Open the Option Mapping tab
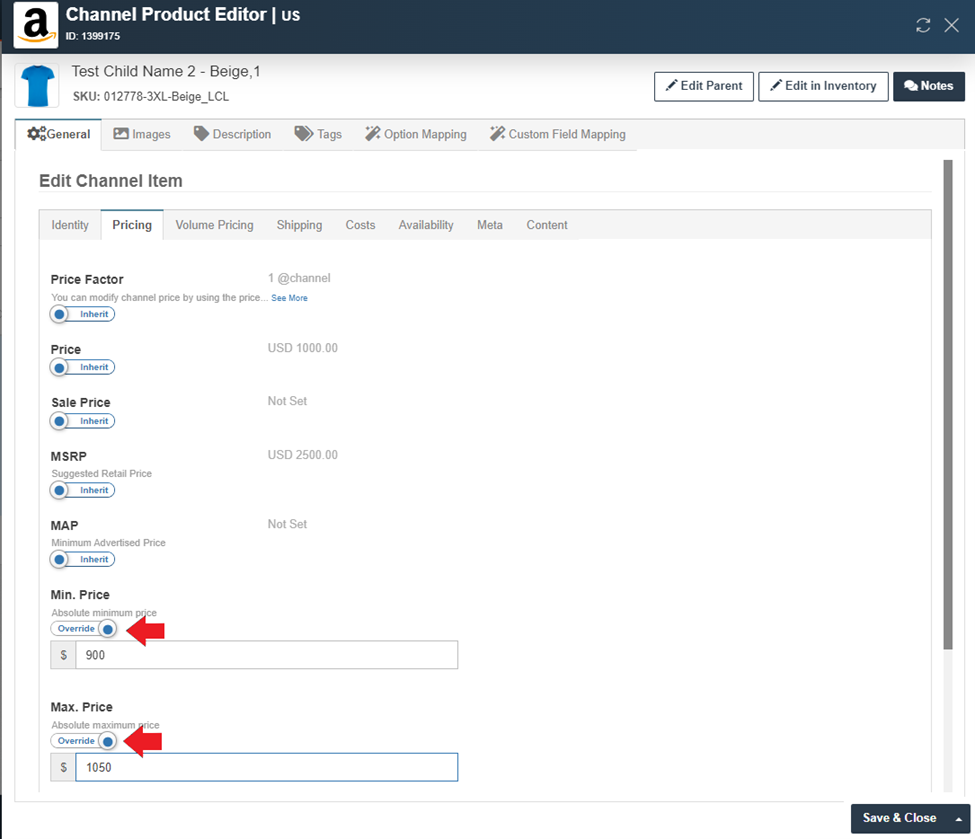The image size is (975, 839). [x=415, y=134]
